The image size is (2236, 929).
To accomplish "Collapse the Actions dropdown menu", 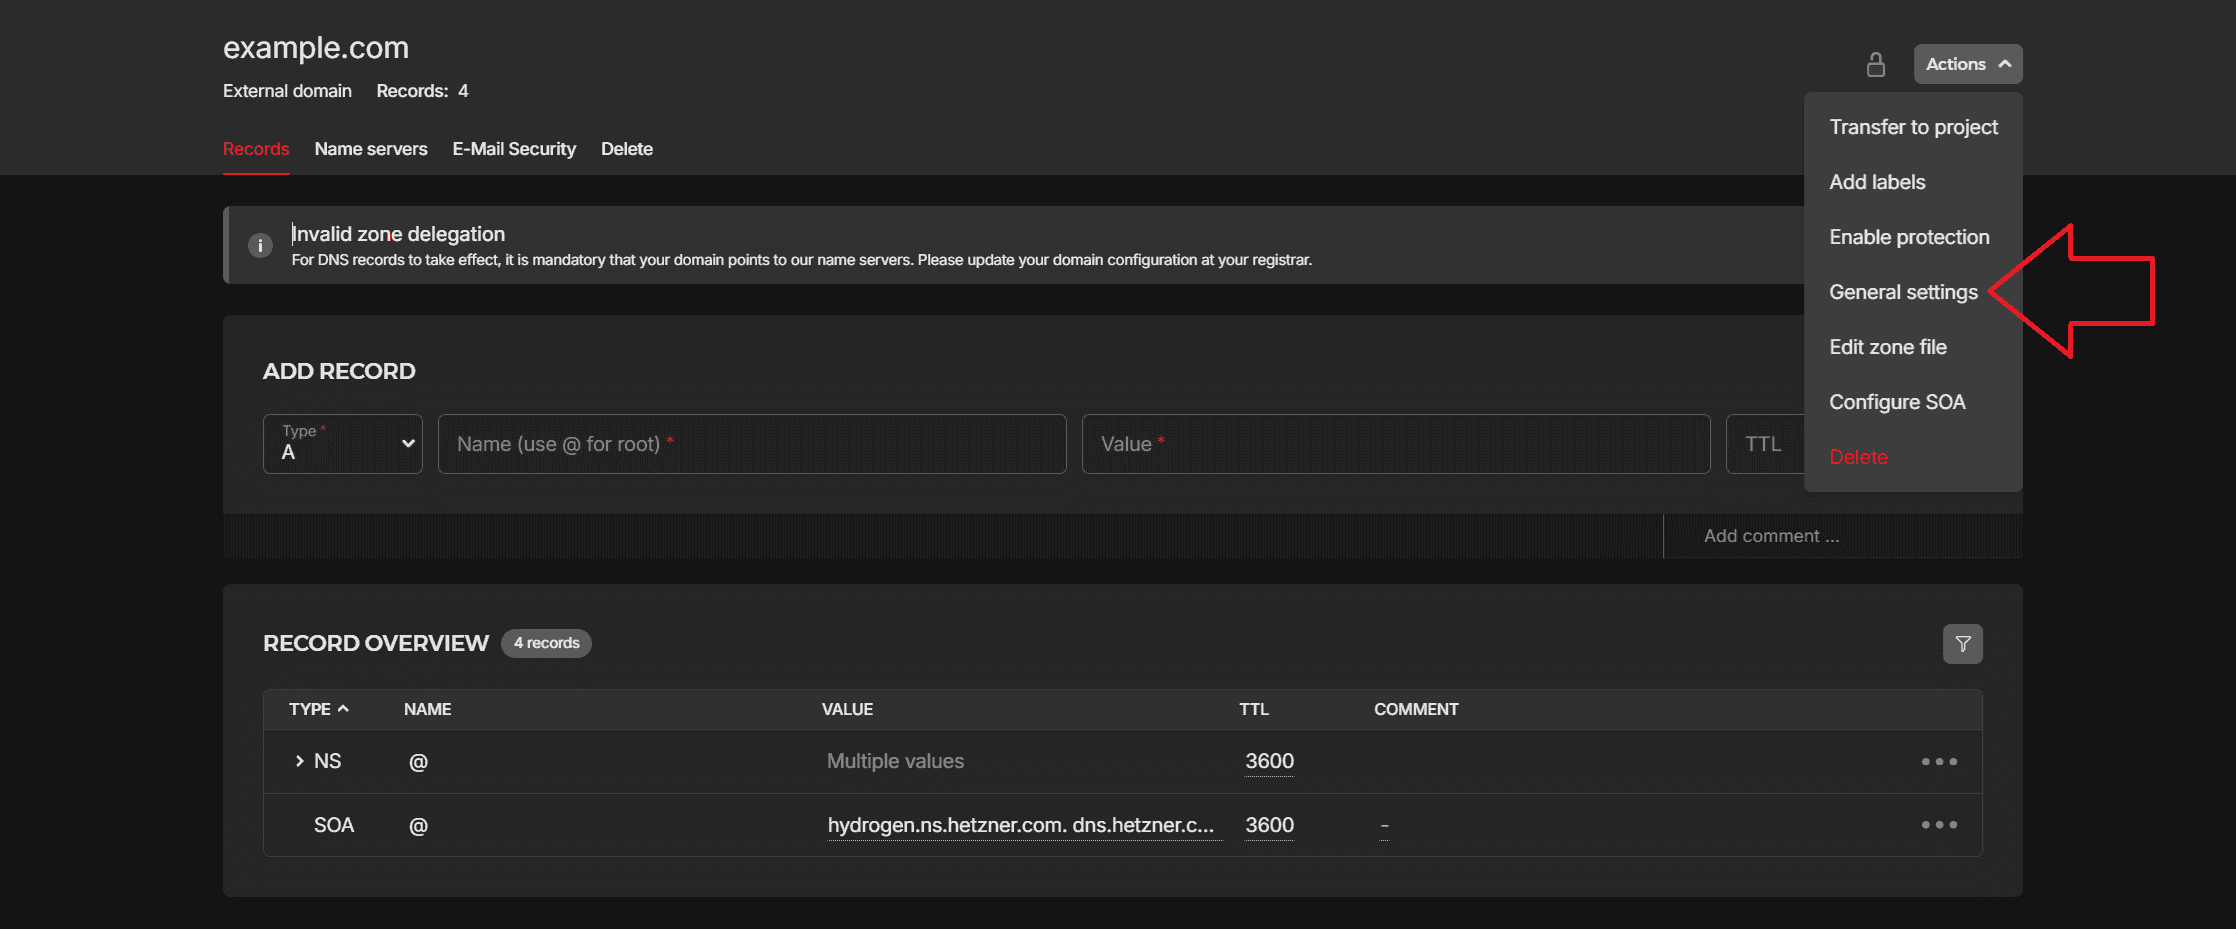I will tap(1967, 64).
